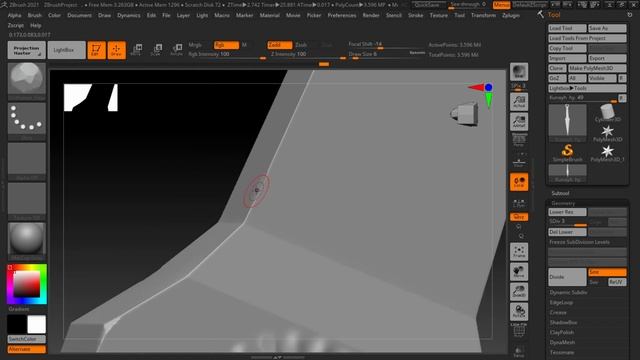
Task: Click the Divide button
Action: [x=567, y=277]
